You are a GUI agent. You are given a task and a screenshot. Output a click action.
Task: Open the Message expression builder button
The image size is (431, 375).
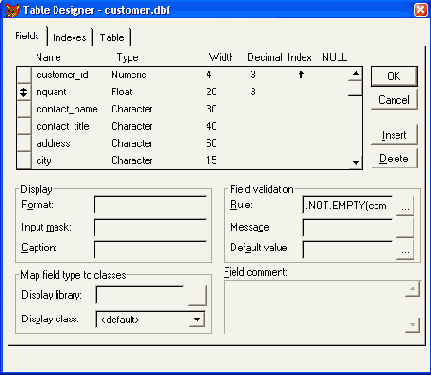(x=405, y=228)
